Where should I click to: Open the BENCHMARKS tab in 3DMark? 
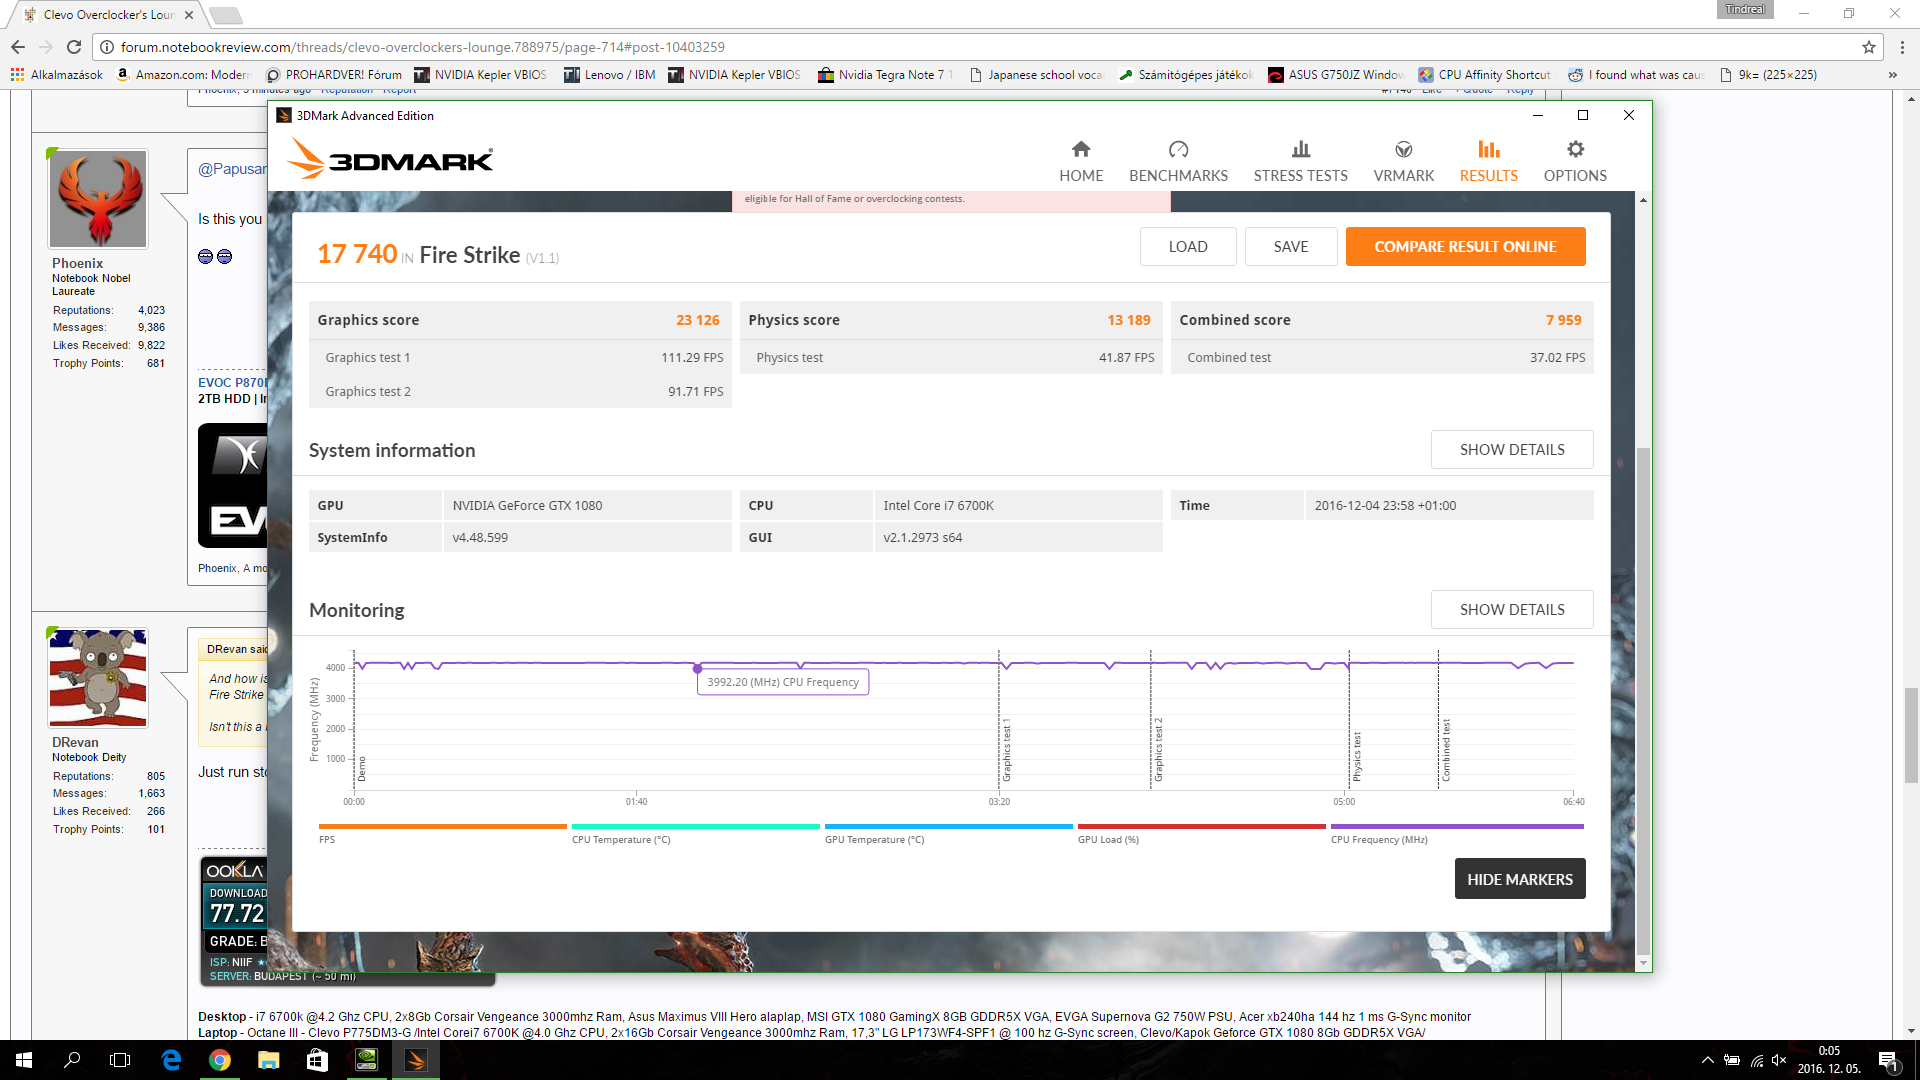click(1178, 161)
